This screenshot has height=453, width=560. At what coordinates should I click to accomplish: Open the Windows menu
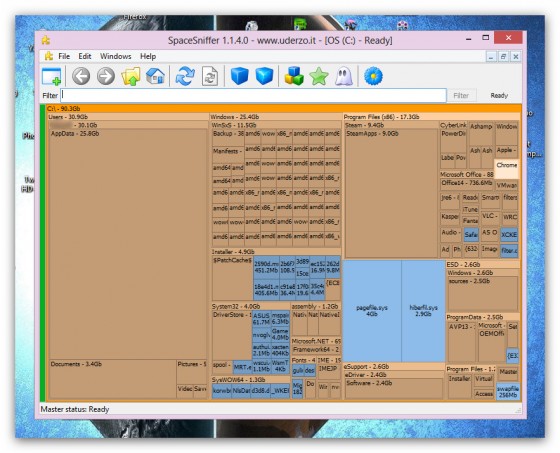pos(115,56)
